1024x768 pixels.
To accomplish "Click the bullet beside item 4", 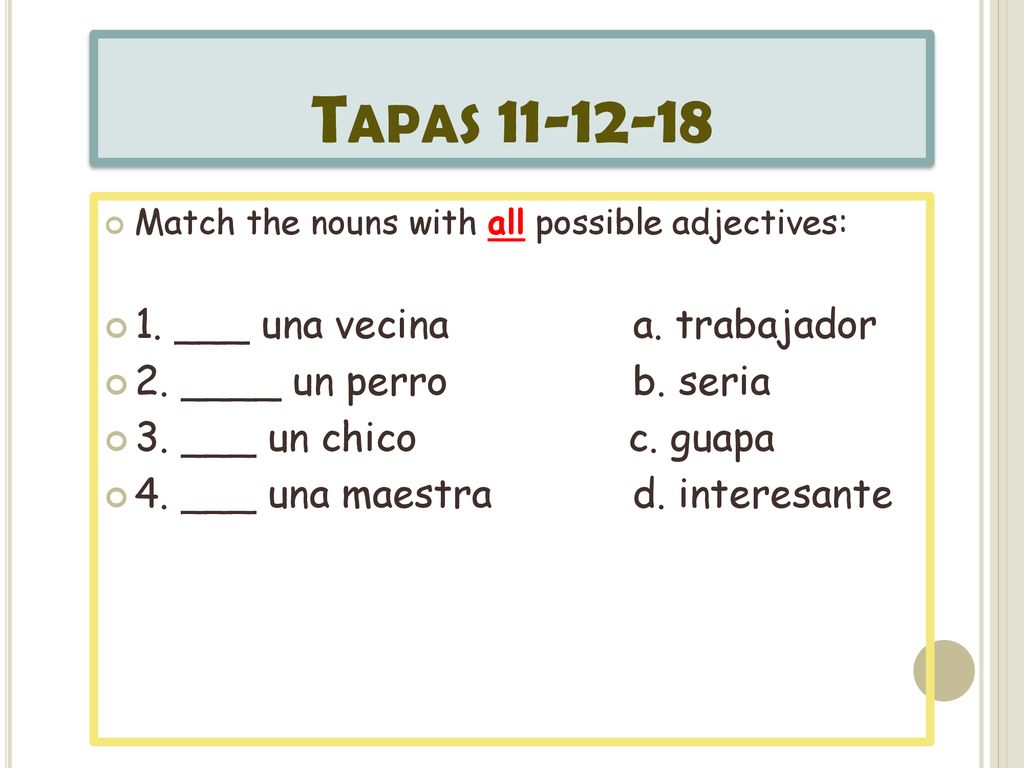I will (x=116, y=497).
